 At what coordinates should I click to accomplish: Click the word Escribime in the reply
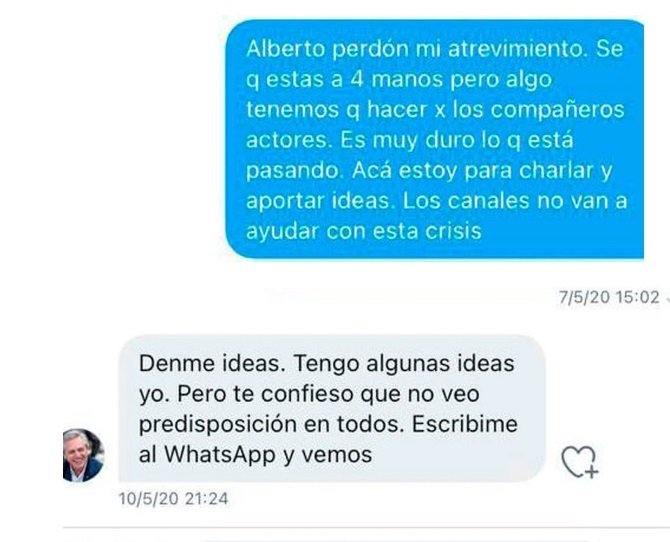[465, 424]
